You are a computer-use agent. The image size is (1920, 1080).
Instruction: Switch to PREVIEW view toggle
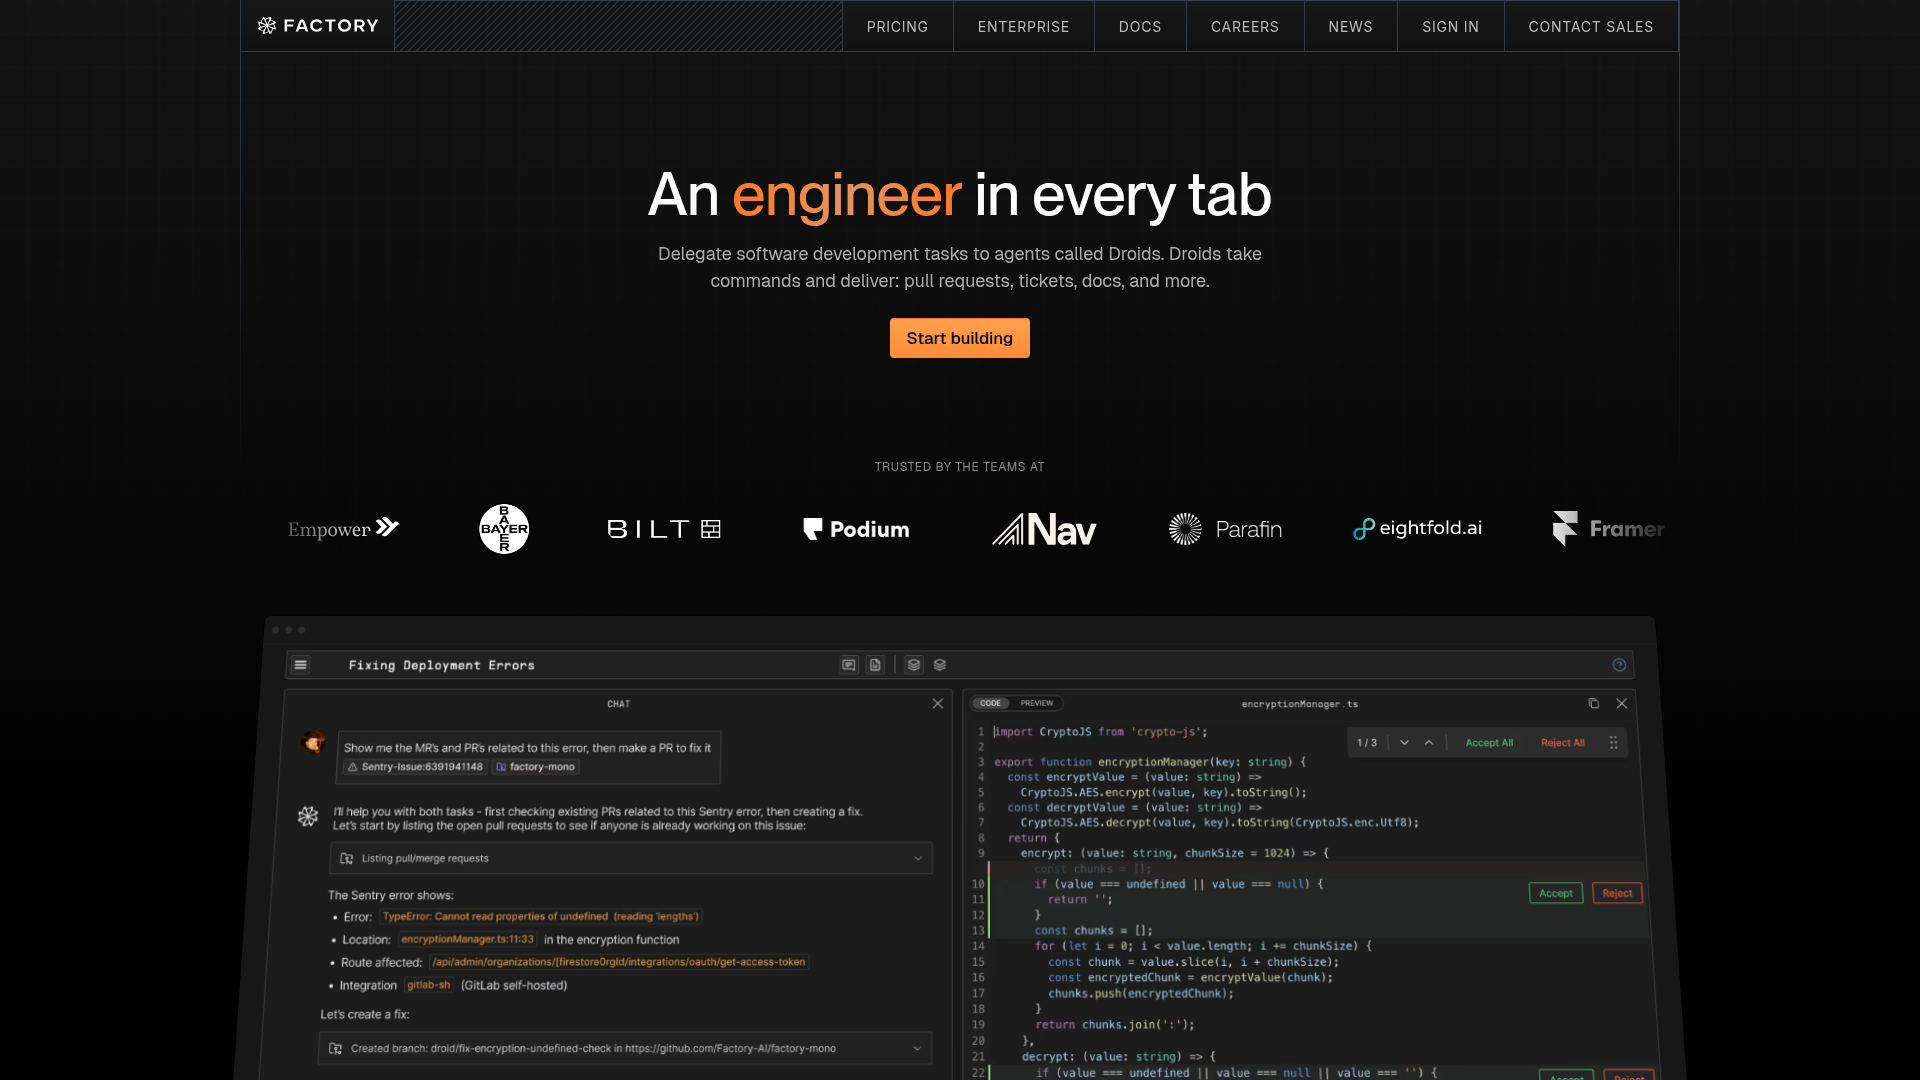(x=1036, y=704)
